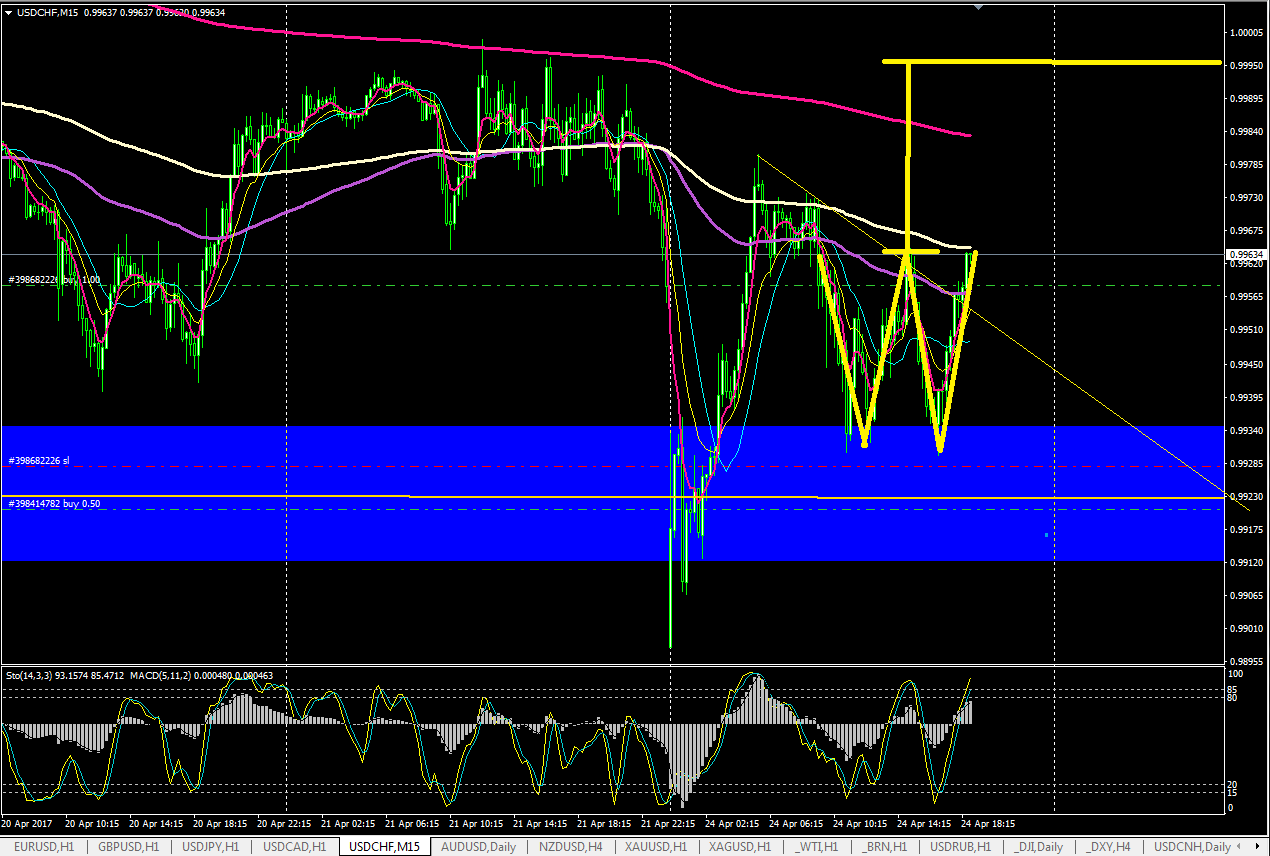The width and height of the screenshot is (1270, 856).
Task: Click the active USDCHF,M15 tab
Action: pos(385,847)
